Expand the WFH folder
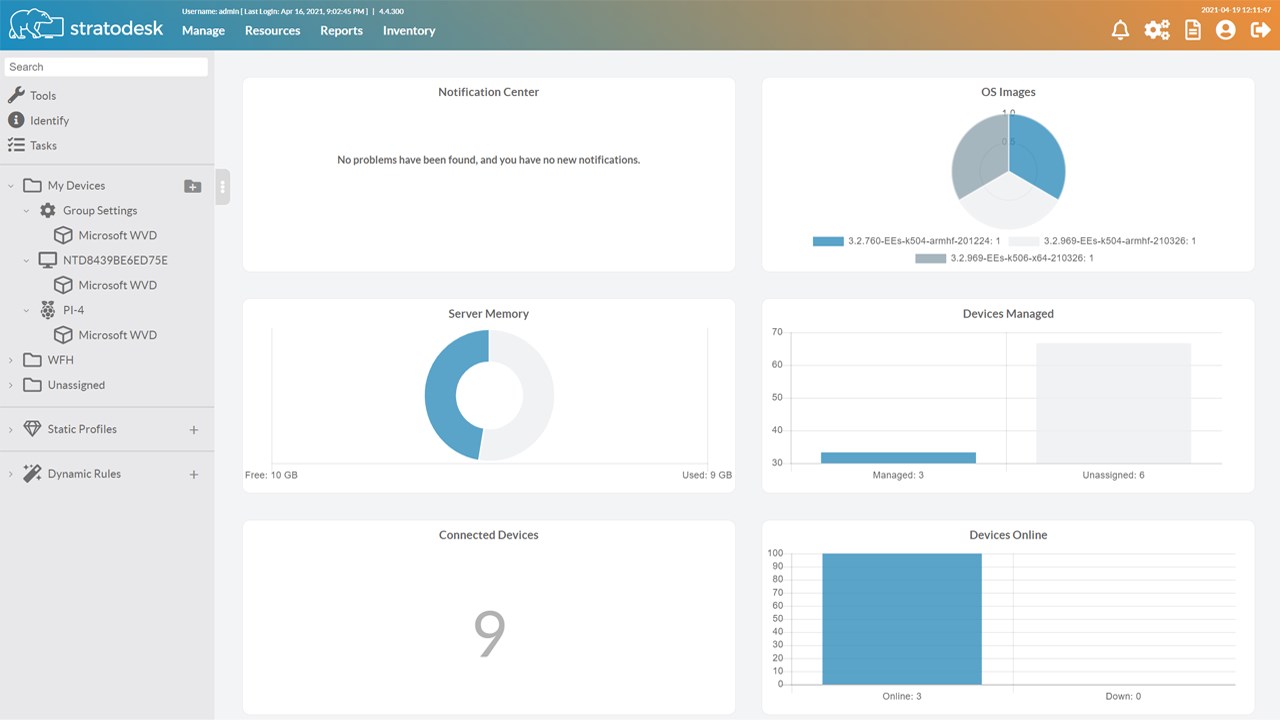Screen dimensions: 1280x720 coord(11,360)
